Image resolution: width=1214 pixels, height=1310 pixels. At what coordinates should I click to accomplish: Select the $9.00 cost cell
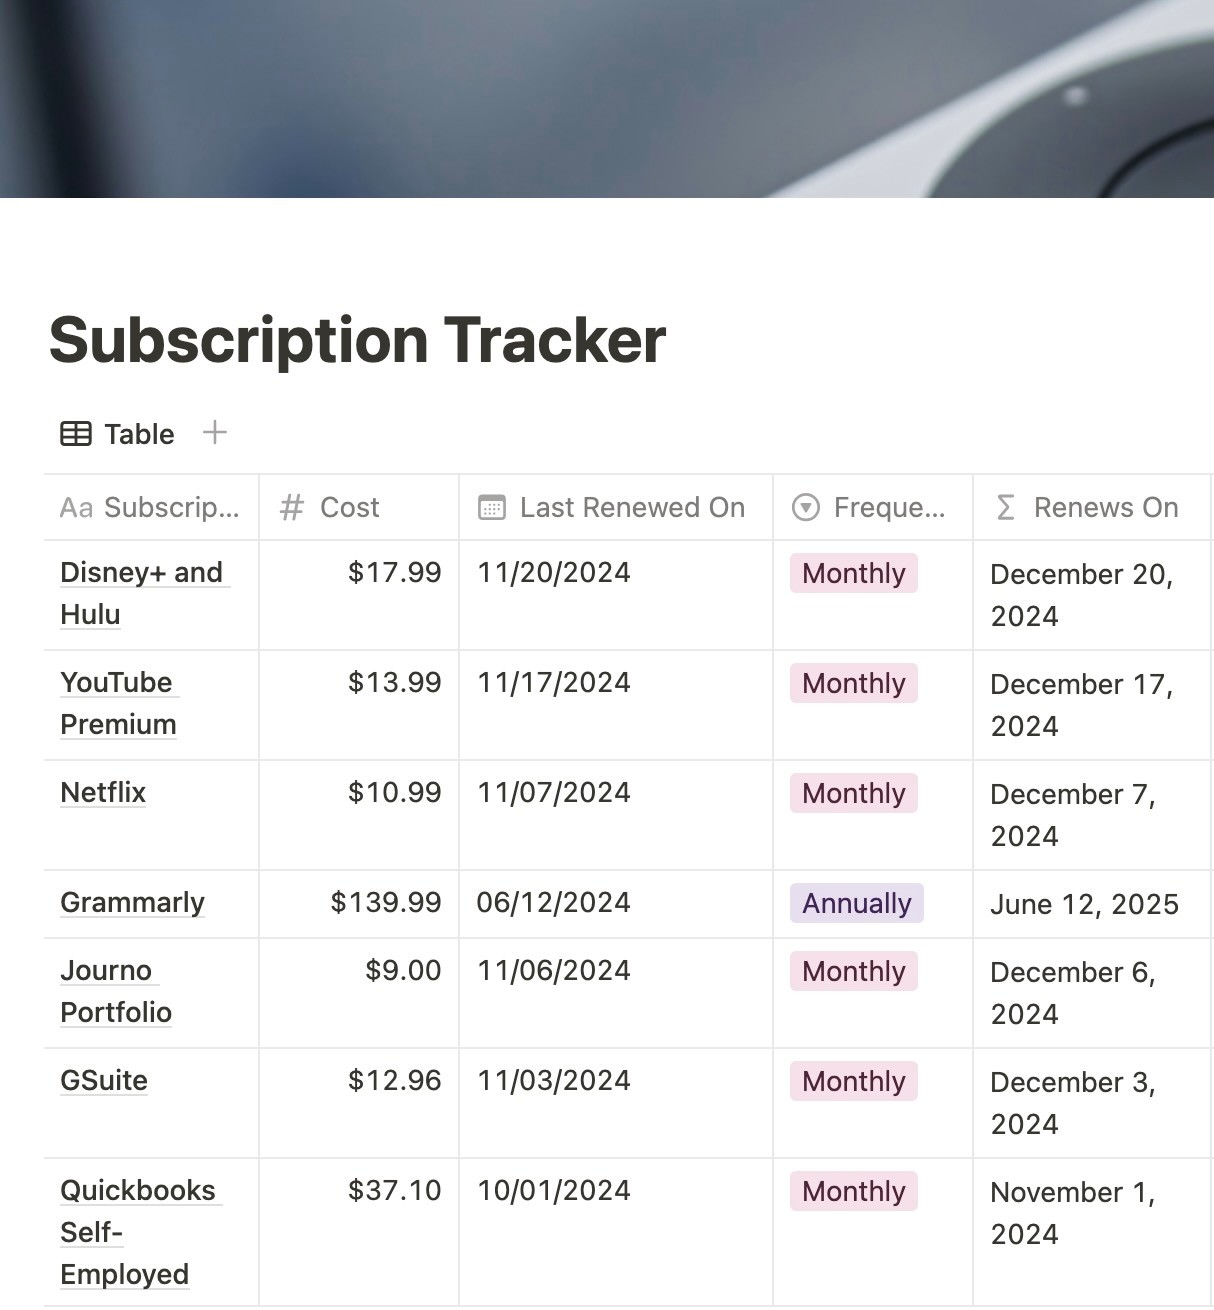tap(359, 994)
